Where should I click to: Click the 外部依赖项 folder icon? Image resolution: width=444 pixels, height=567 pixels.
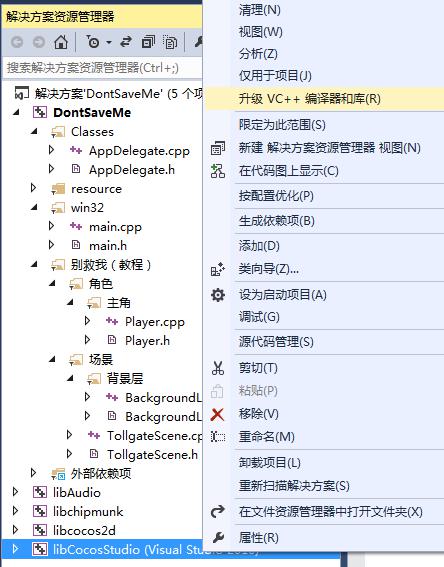click(x=58, y=474)
